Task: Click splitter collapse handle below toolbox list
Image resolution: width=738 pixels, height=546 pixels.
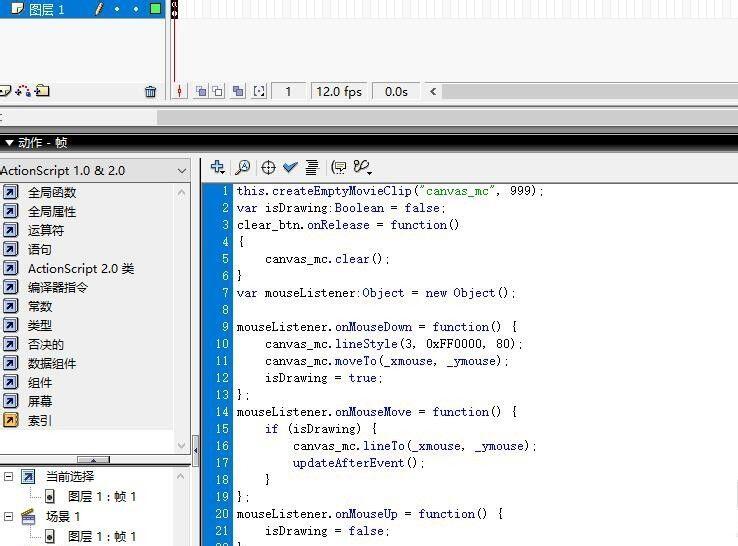Action: point(93,459)
